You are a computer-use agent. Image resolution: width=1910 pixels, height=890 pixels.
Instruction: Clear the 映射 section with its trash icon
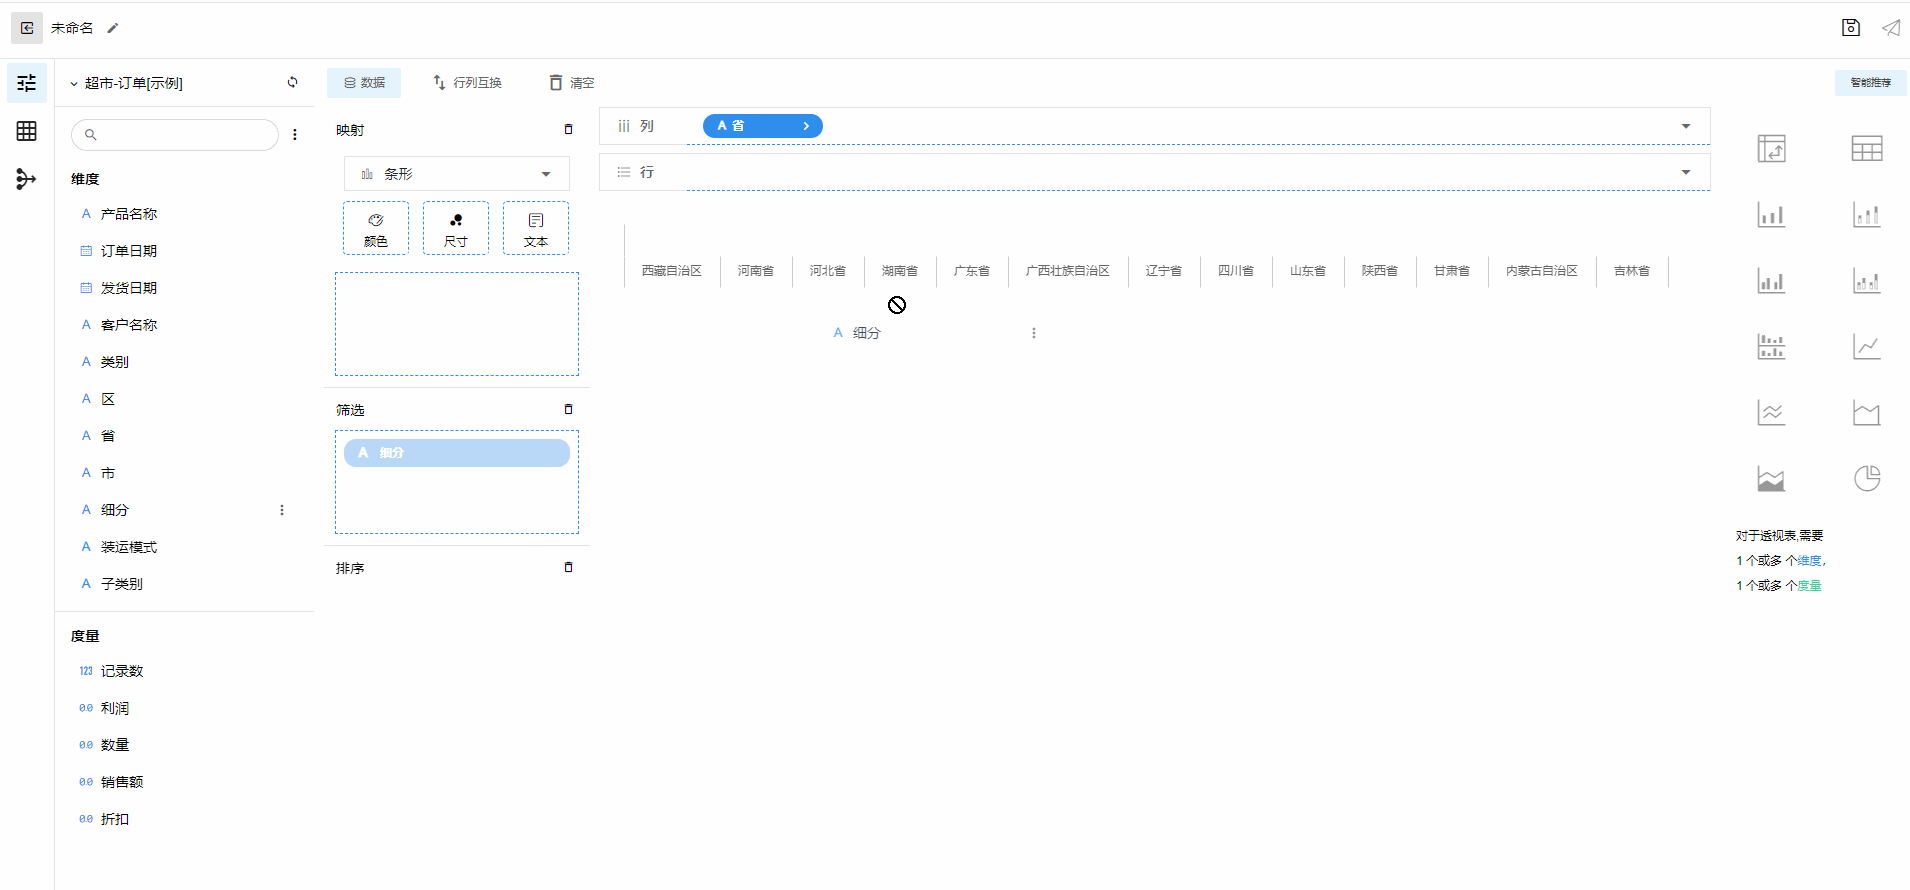pos(569,129)
